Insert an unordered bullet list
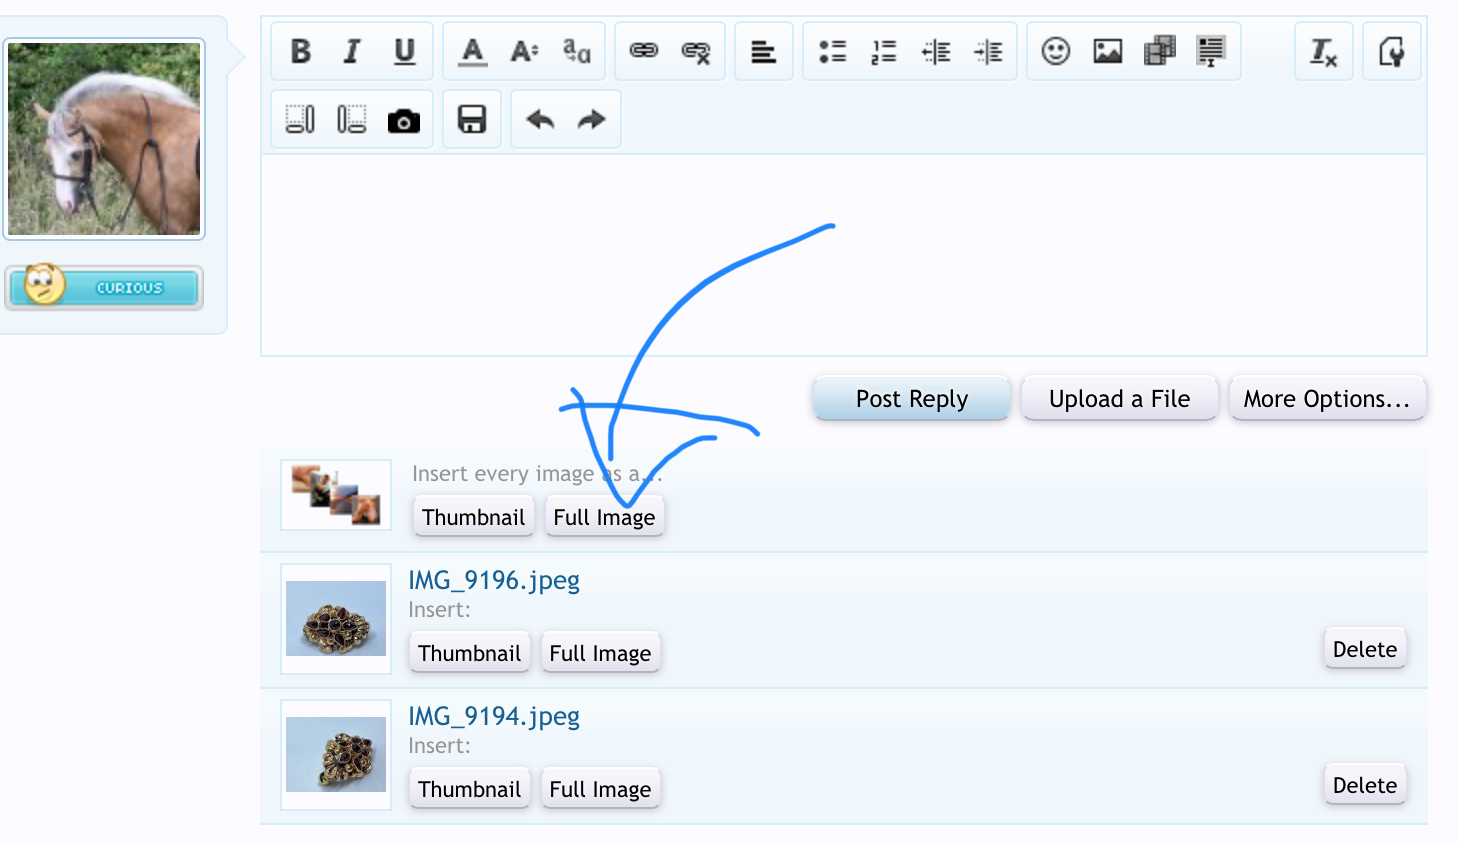This screenshot has height=842, width=1458. coord(832,51)
